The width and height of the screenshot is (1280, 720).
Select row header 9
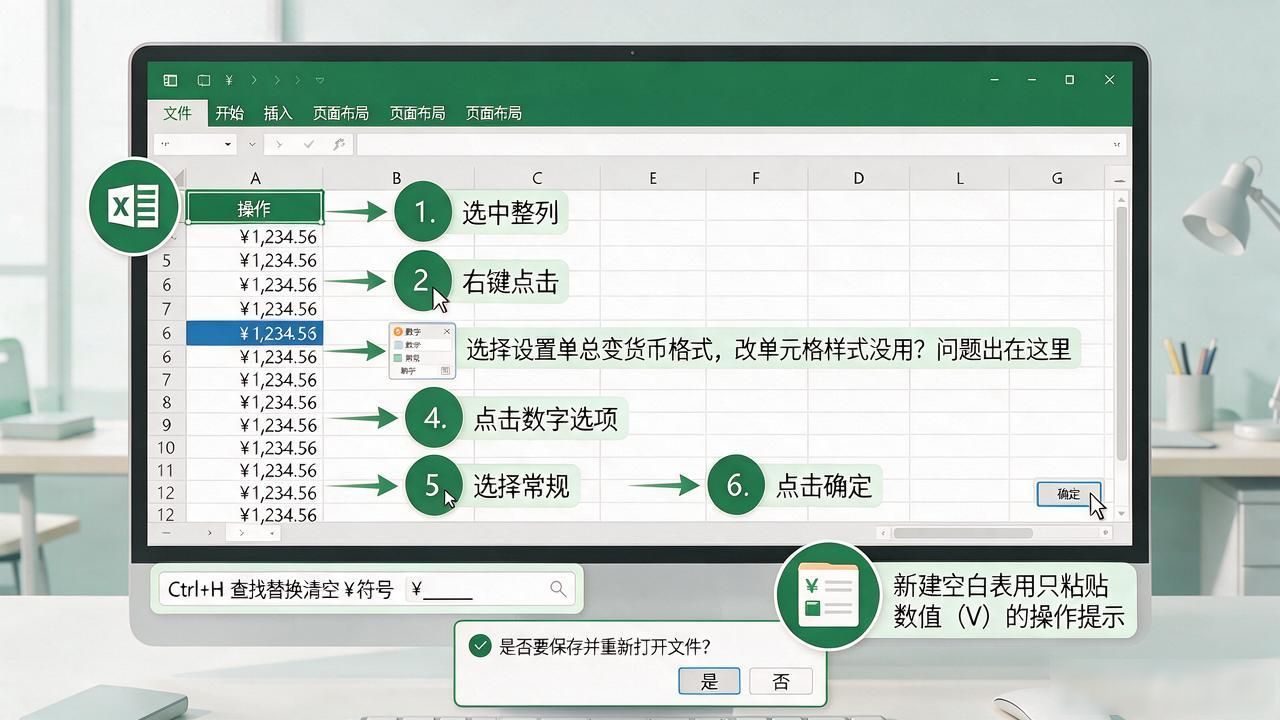pos(167,425)
